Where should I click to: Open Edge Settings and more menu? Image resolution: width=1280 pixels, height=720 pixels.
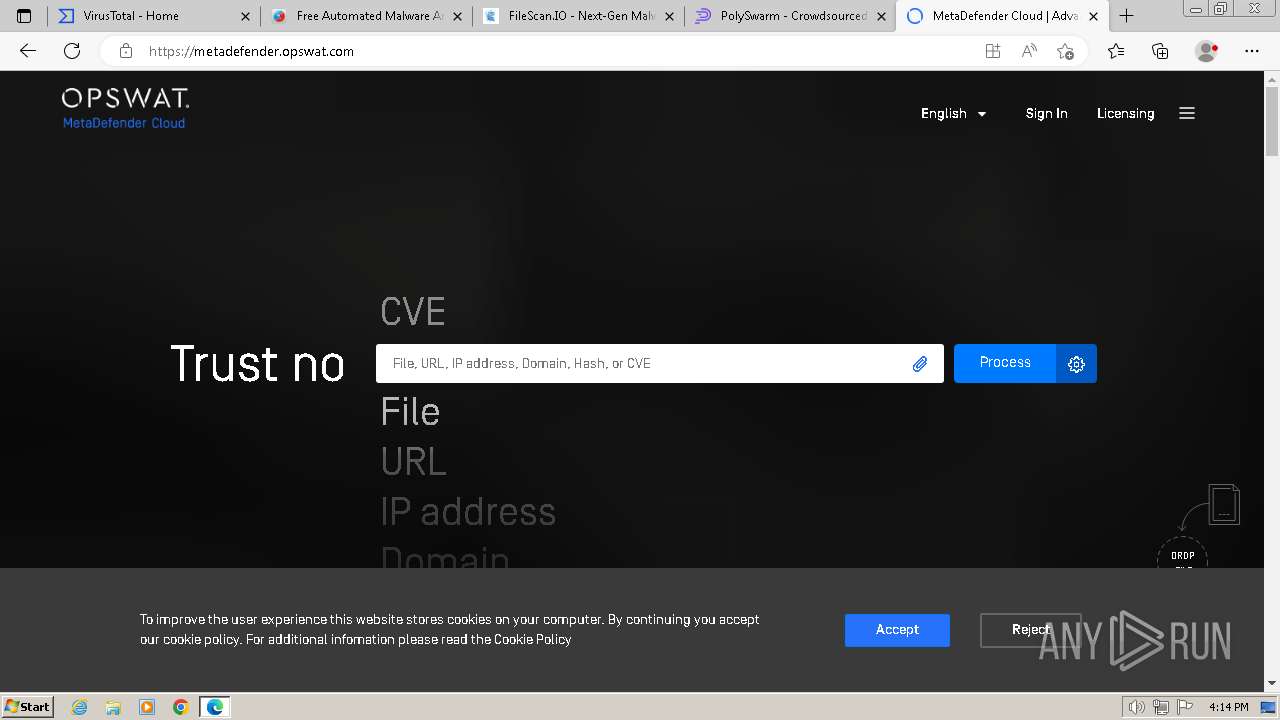pyautogui.click(x=1252, y=51)
